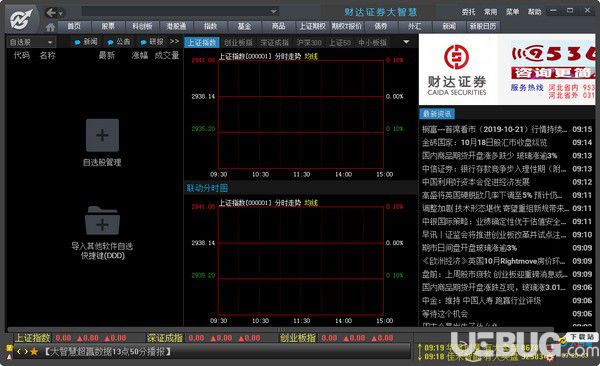Open the home house icon
Viewport: 600px width, 366px height.
[50, 27]
